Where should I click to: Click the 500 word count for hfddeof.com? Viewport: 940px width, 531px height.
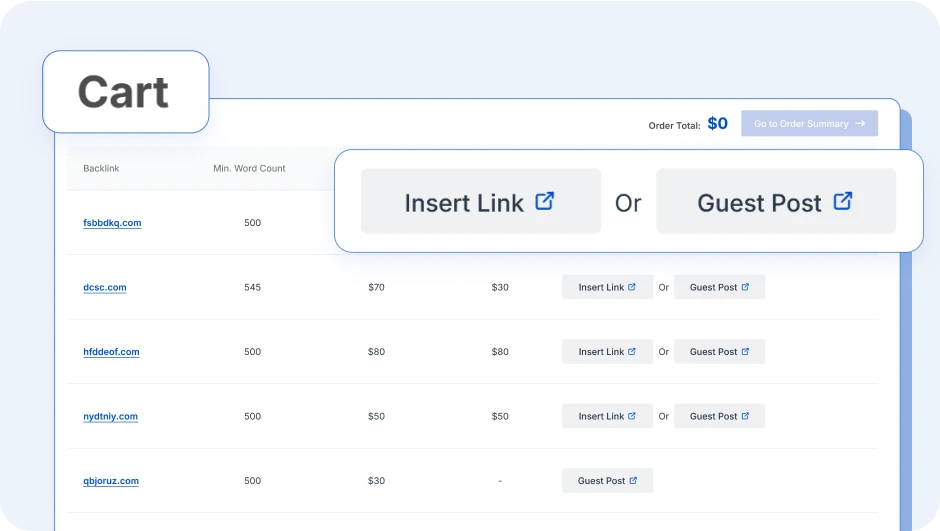point(252,352)
